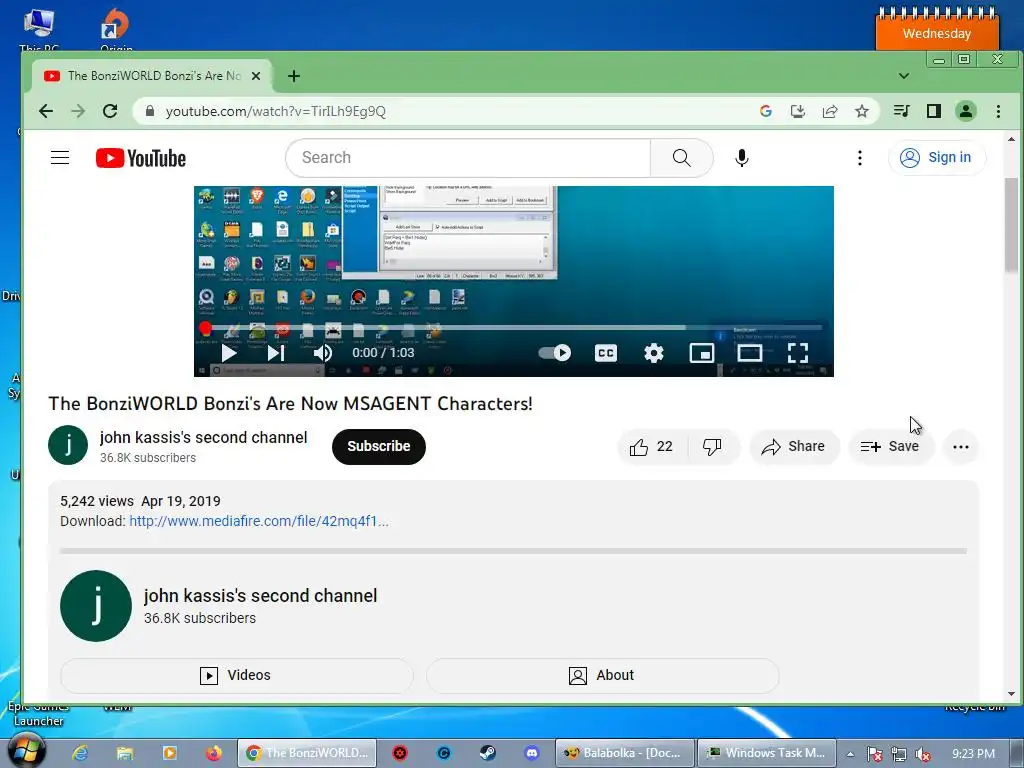Screen dimensions: 1024x768
Task: Bookmark this page with the star
Action: (x=861, y=111)
